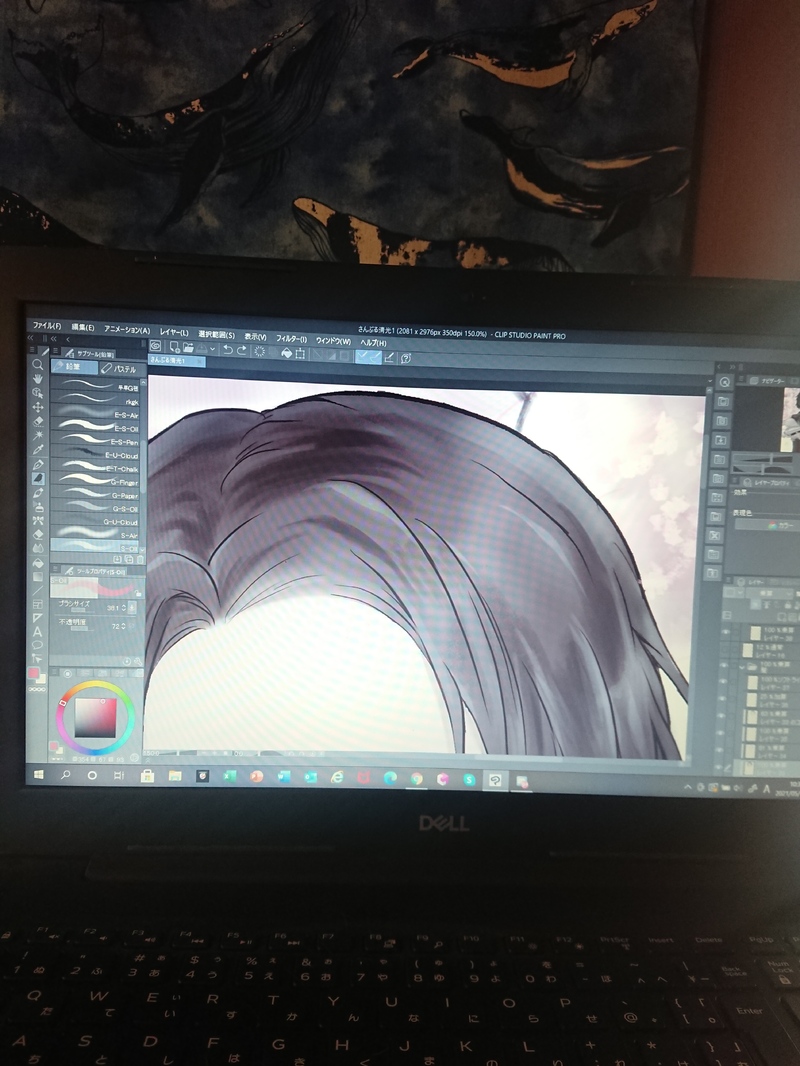
Task: Open Quick Access icon in right dock
Action: [x=725, y=383]
